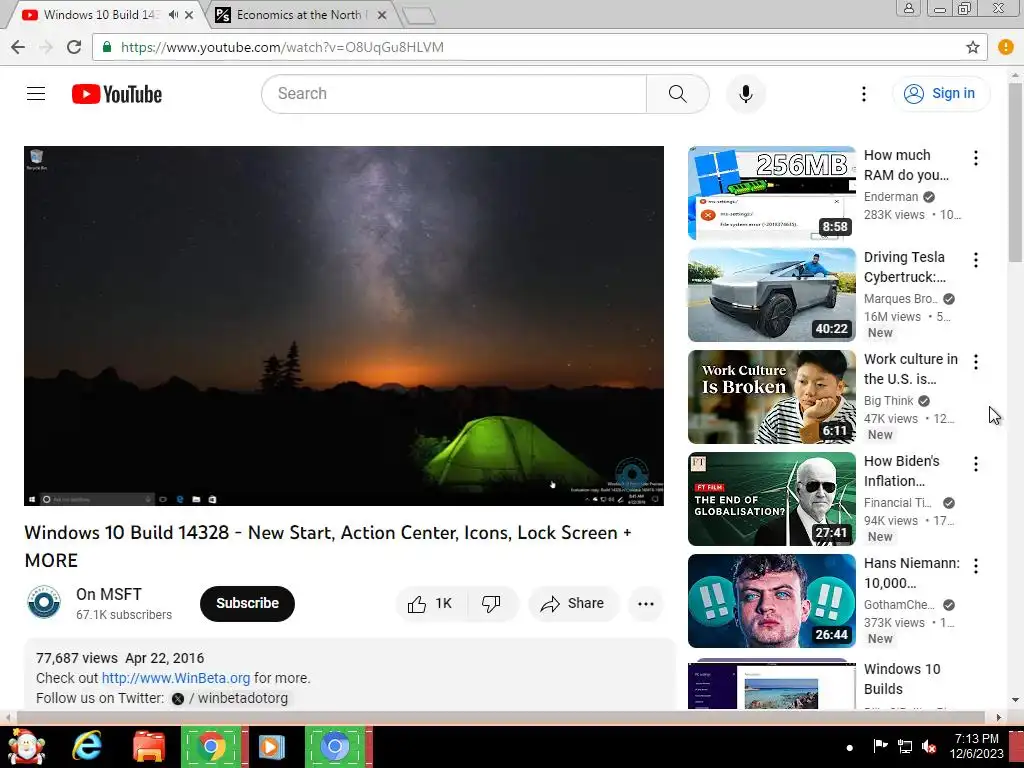This screenshot has width=1024, height=768.
Task: Click the Santa start button
Action: coord(26,746)
